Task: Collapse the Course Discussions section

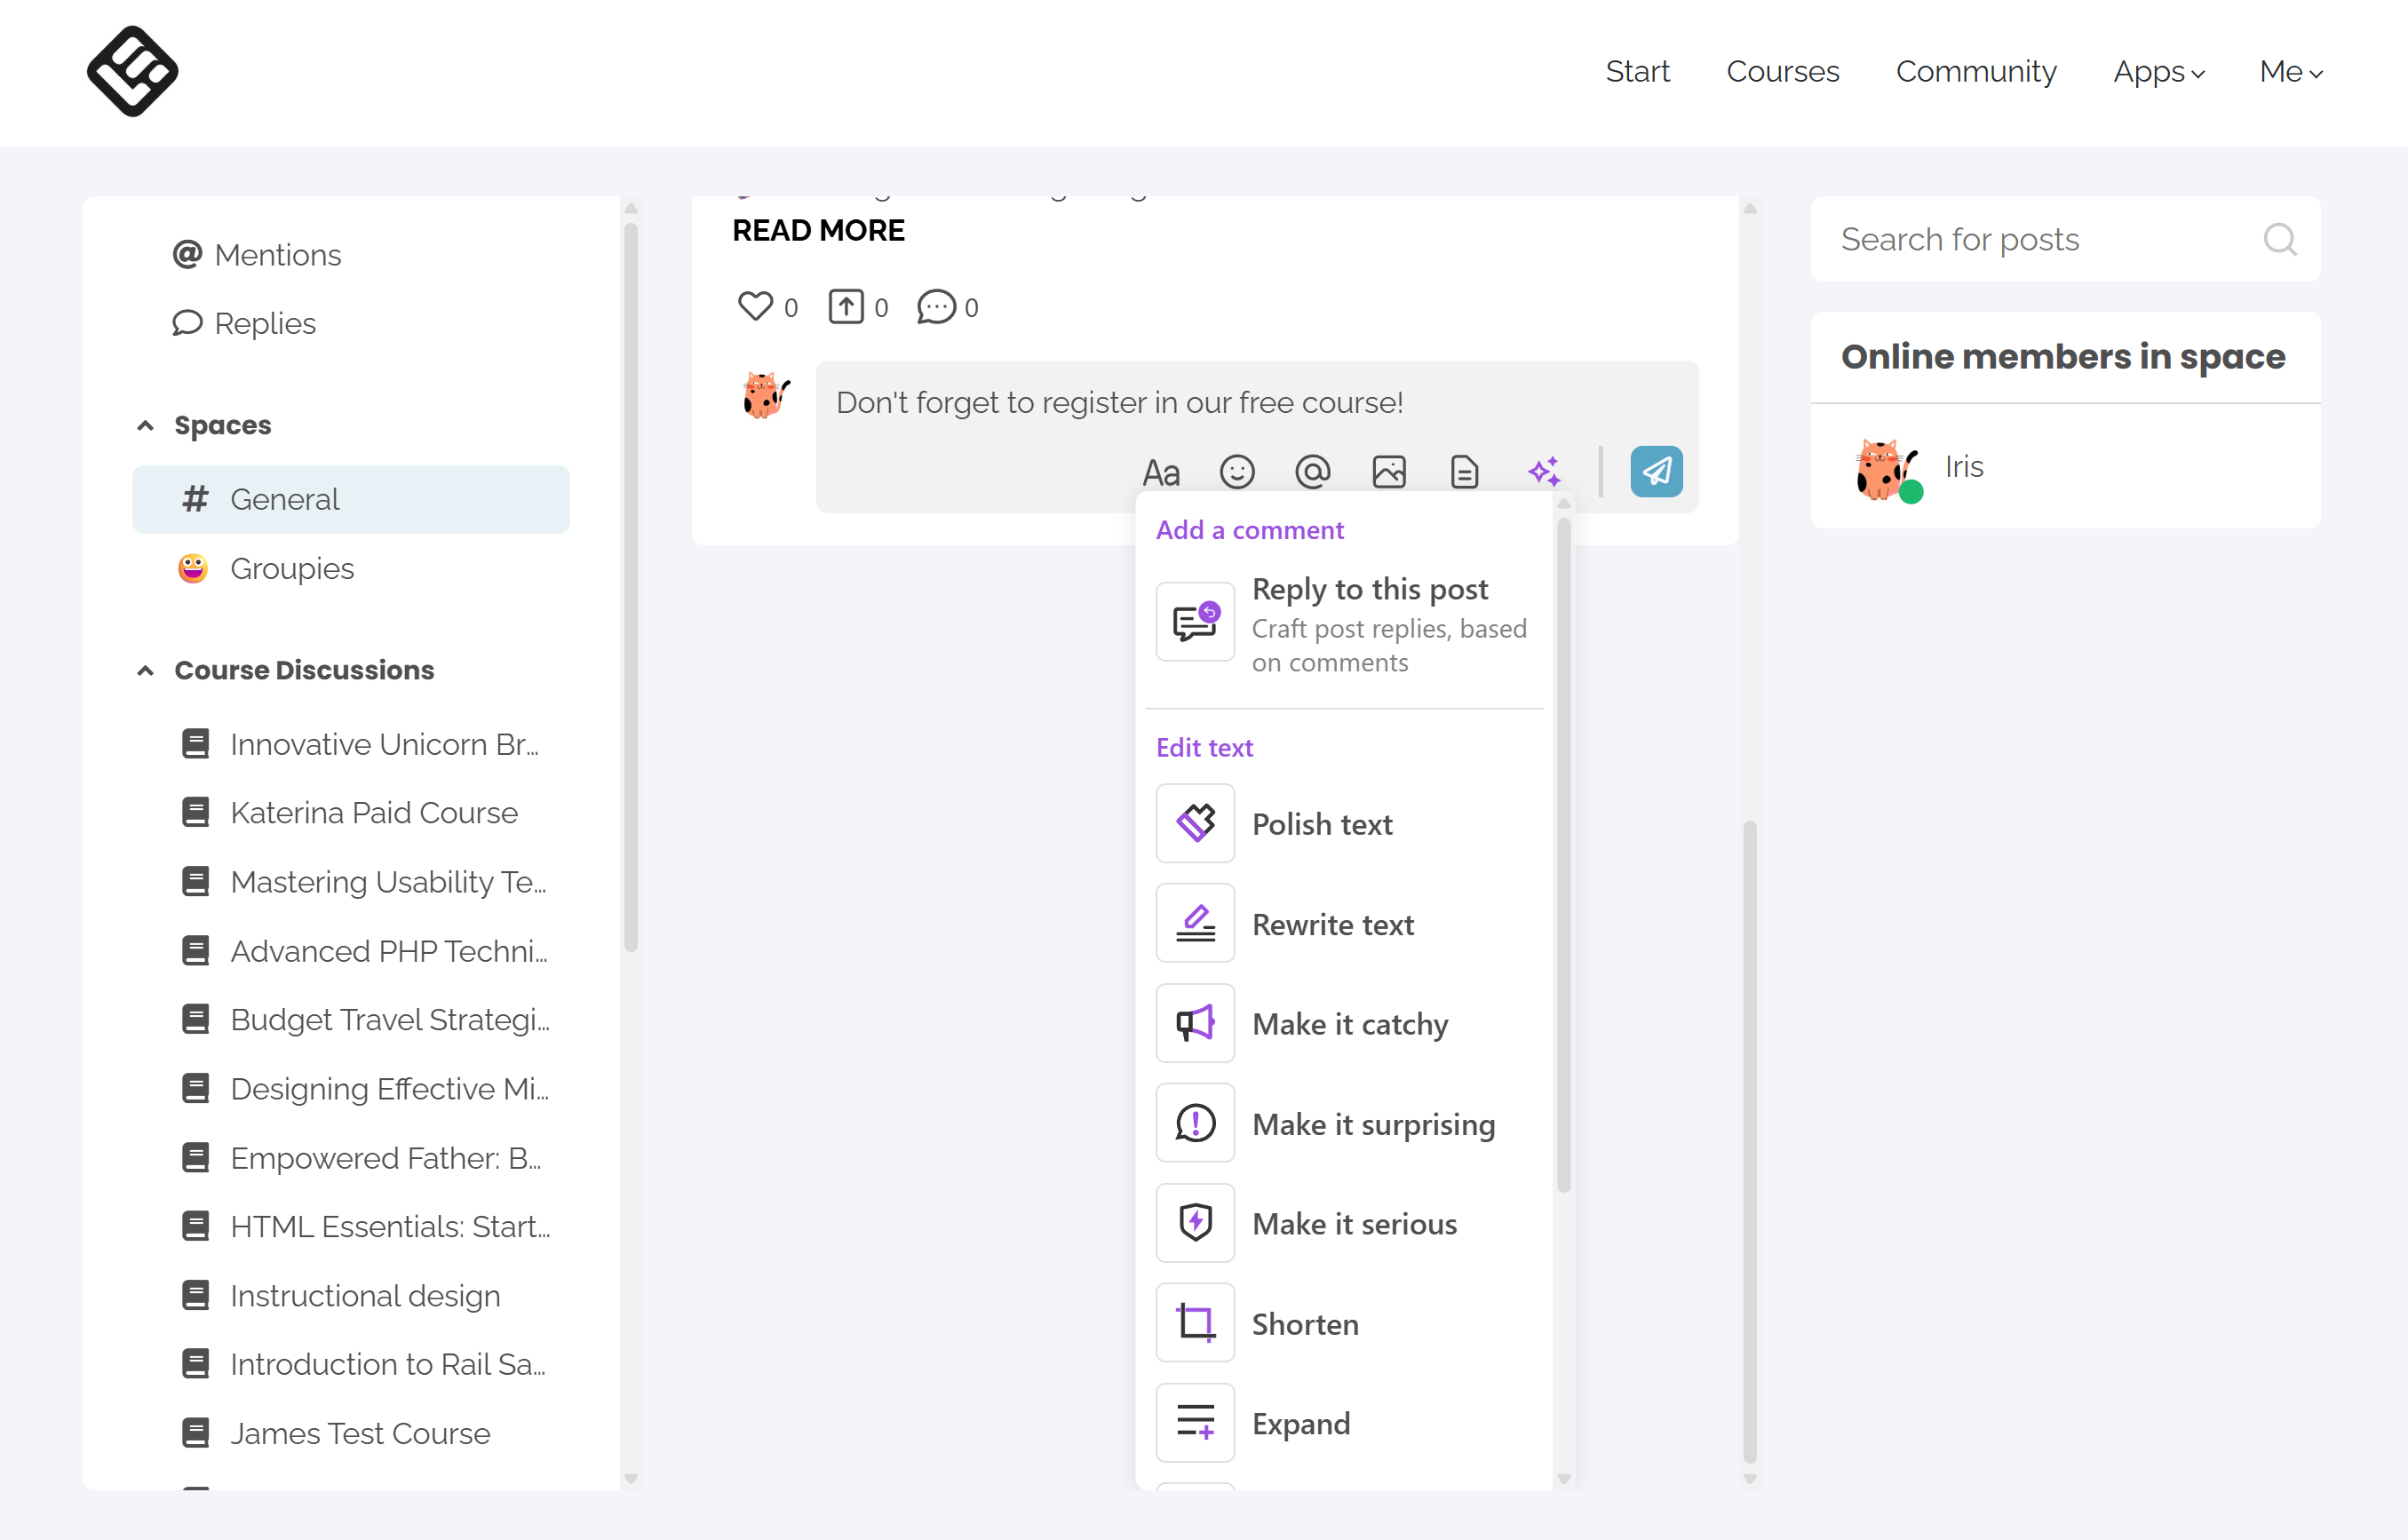Action: [145, 670]
